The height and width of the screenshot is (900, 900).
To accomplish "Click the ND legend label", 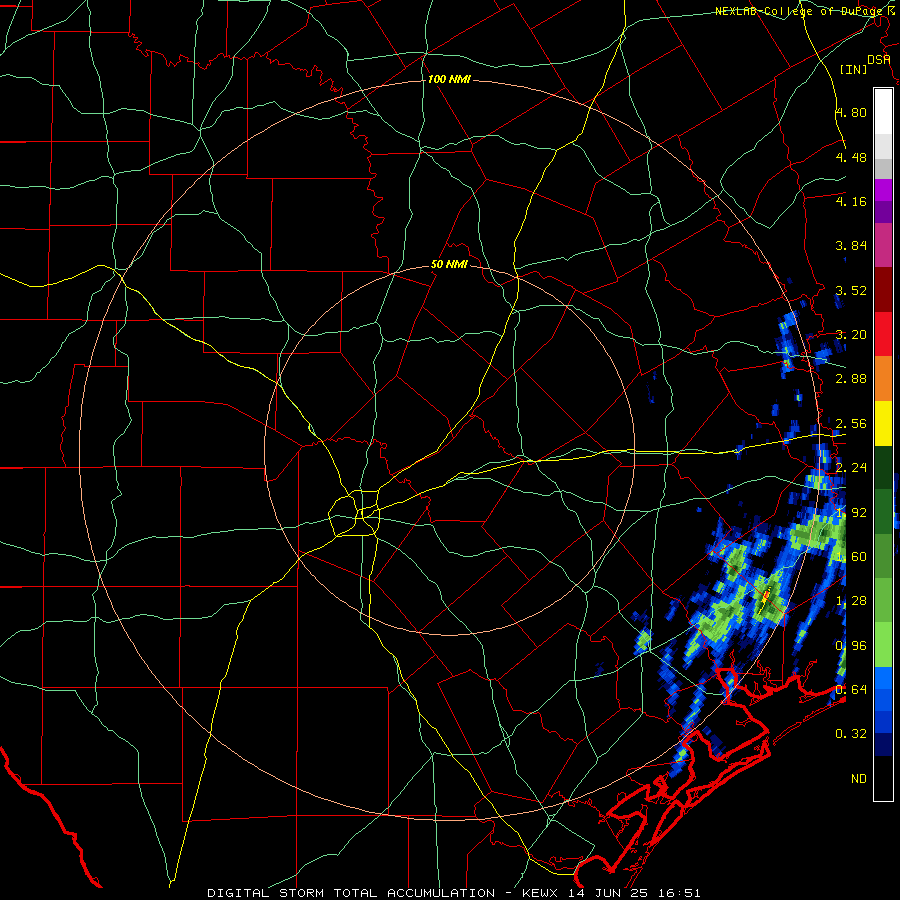I will 859,779.
